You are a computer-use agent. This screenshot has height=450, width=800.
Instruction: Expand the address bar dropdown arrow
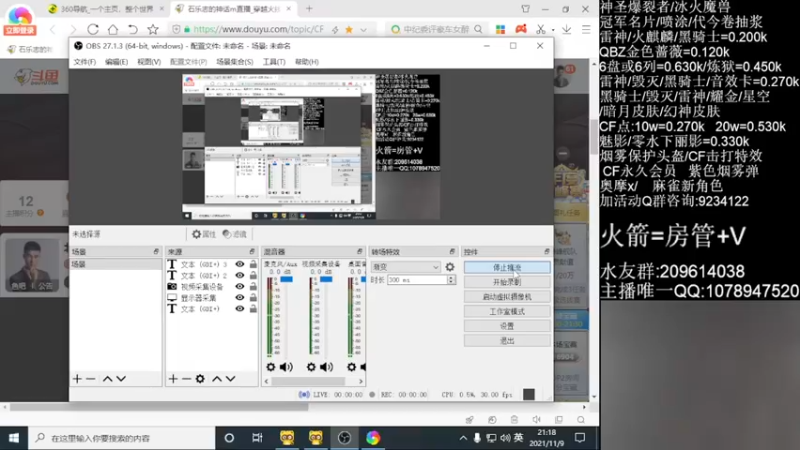(x=363, y=30)
